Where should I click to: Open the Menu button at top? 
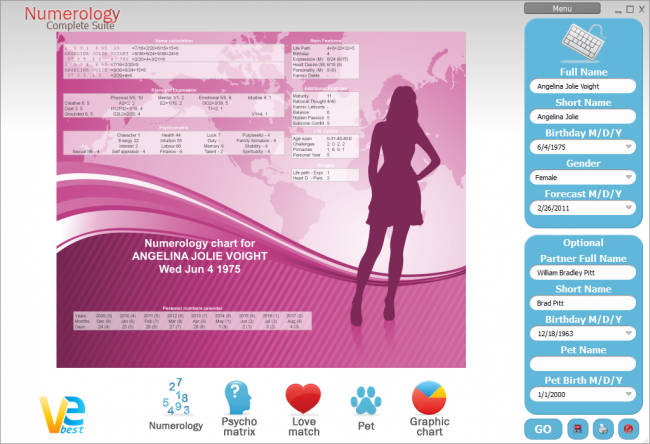[x=562, y=8]
